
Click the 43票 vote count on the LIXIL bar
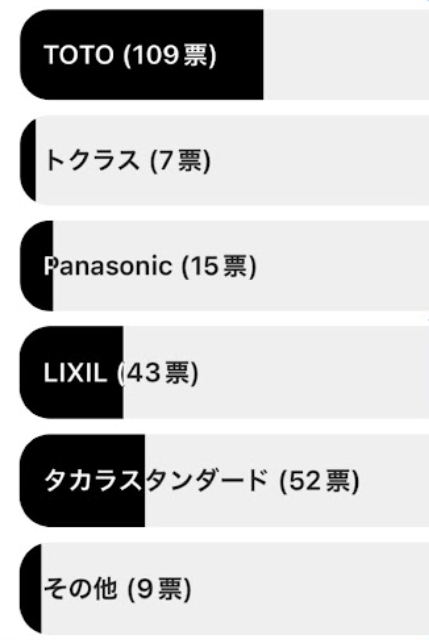(x=158, y=373)
